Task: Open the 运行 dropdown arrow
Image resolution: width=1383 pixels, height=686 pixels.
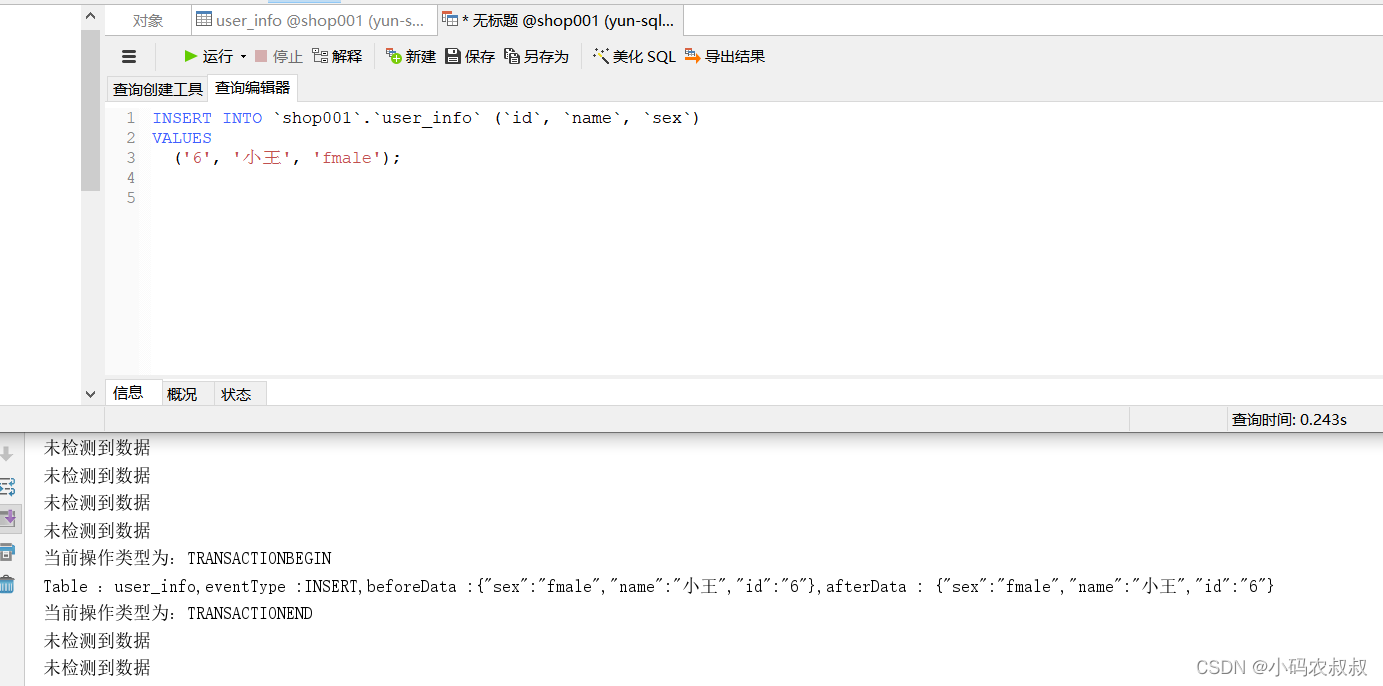Action: pos(243,57)
